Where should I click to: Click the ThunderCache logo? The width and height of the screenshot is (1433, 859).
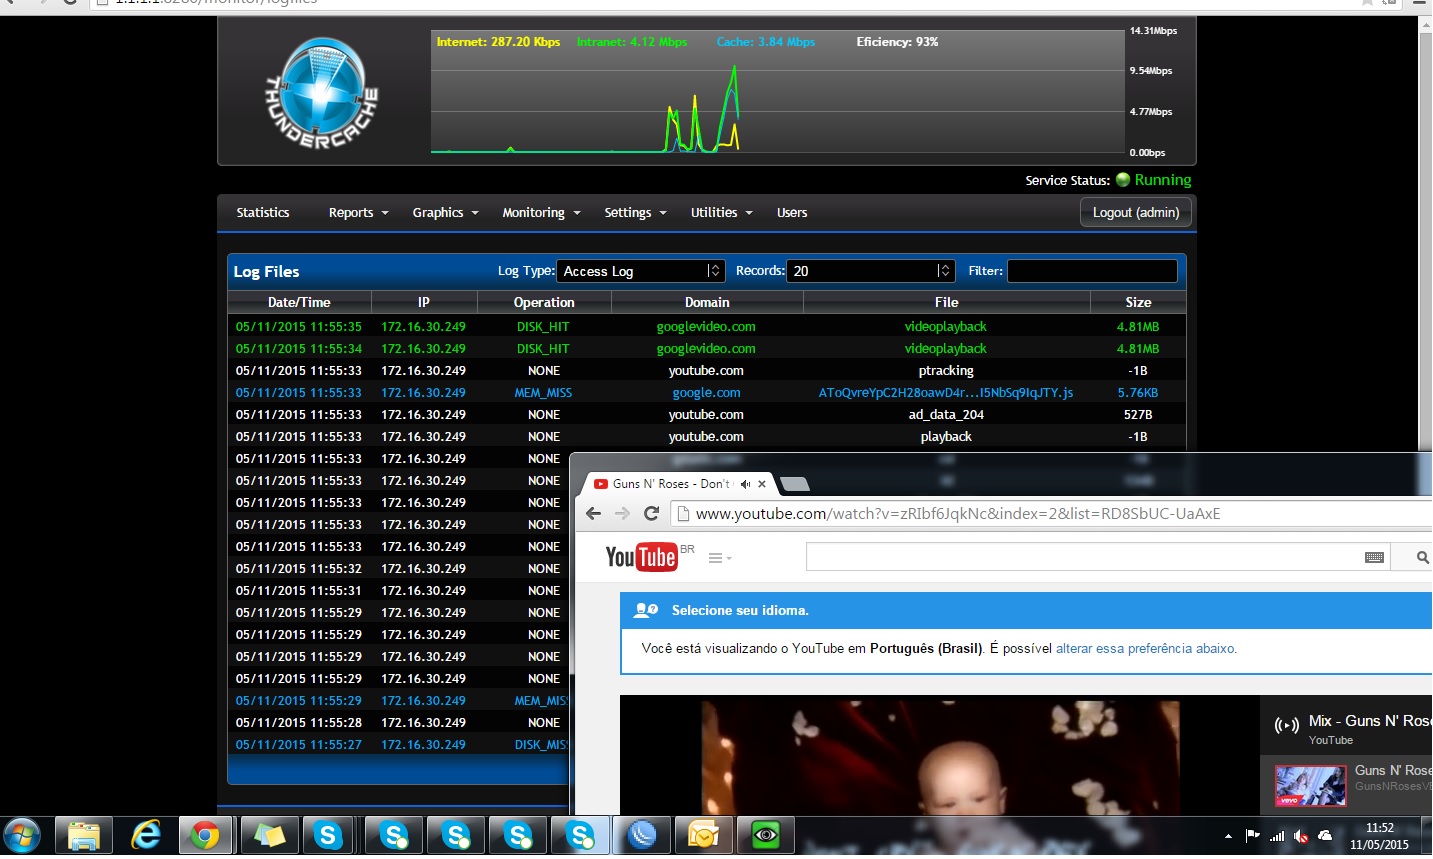click(322, 95)
